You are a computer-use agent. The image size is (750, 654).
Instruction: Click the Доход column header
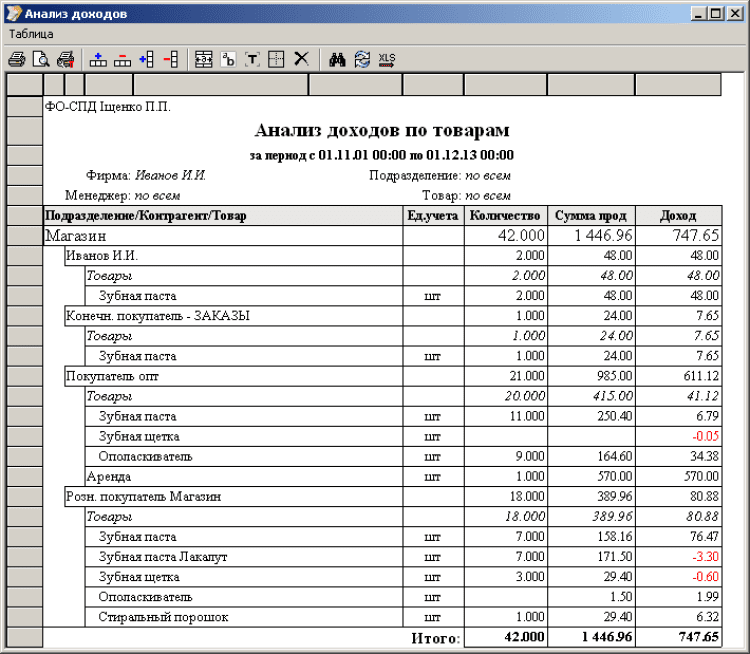click(678, 216)
